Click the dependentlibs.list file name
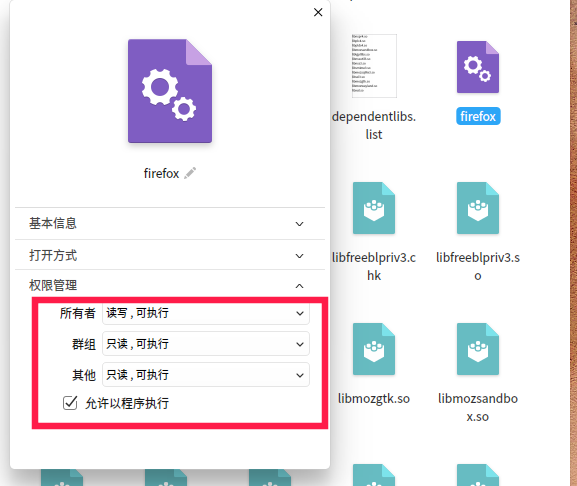The height and width of the screenshot is (486, 577). tap(374, 125)
